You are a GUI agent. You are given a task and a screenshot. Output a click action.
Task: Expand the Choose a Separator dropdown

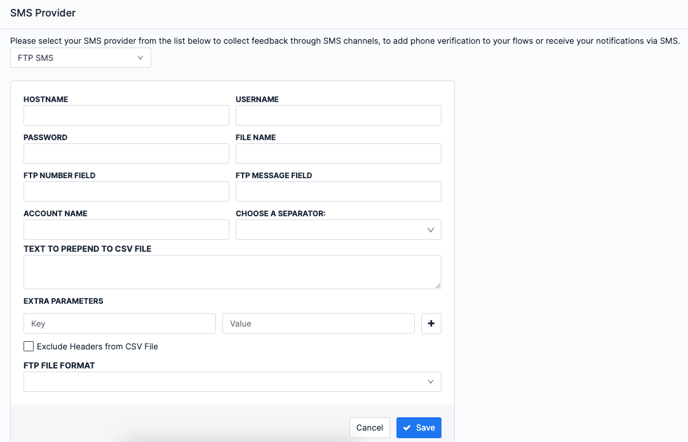coord(338,230)
